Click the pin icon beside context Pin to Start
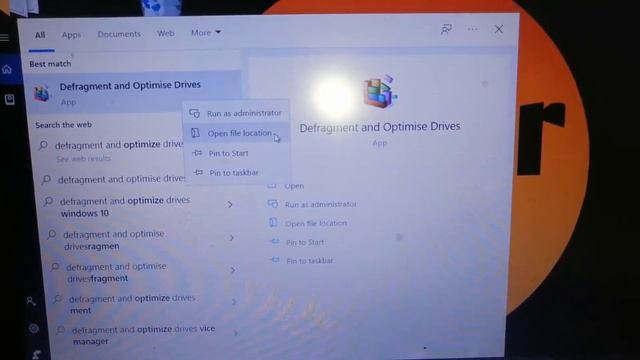640x360 pixels. click(197, 153)
